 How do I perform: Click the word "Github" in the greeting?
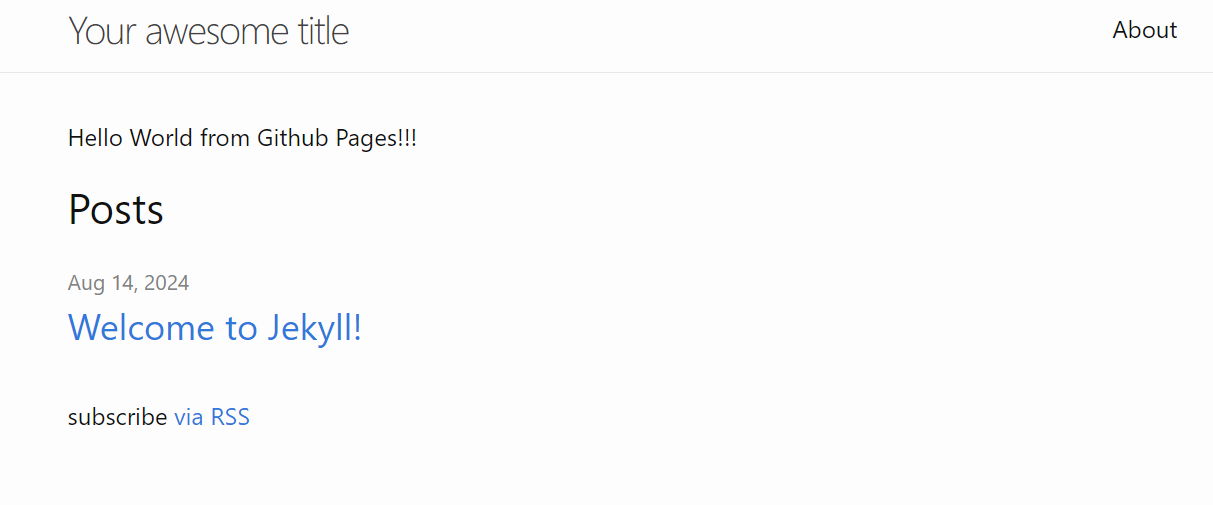[293, 138]
